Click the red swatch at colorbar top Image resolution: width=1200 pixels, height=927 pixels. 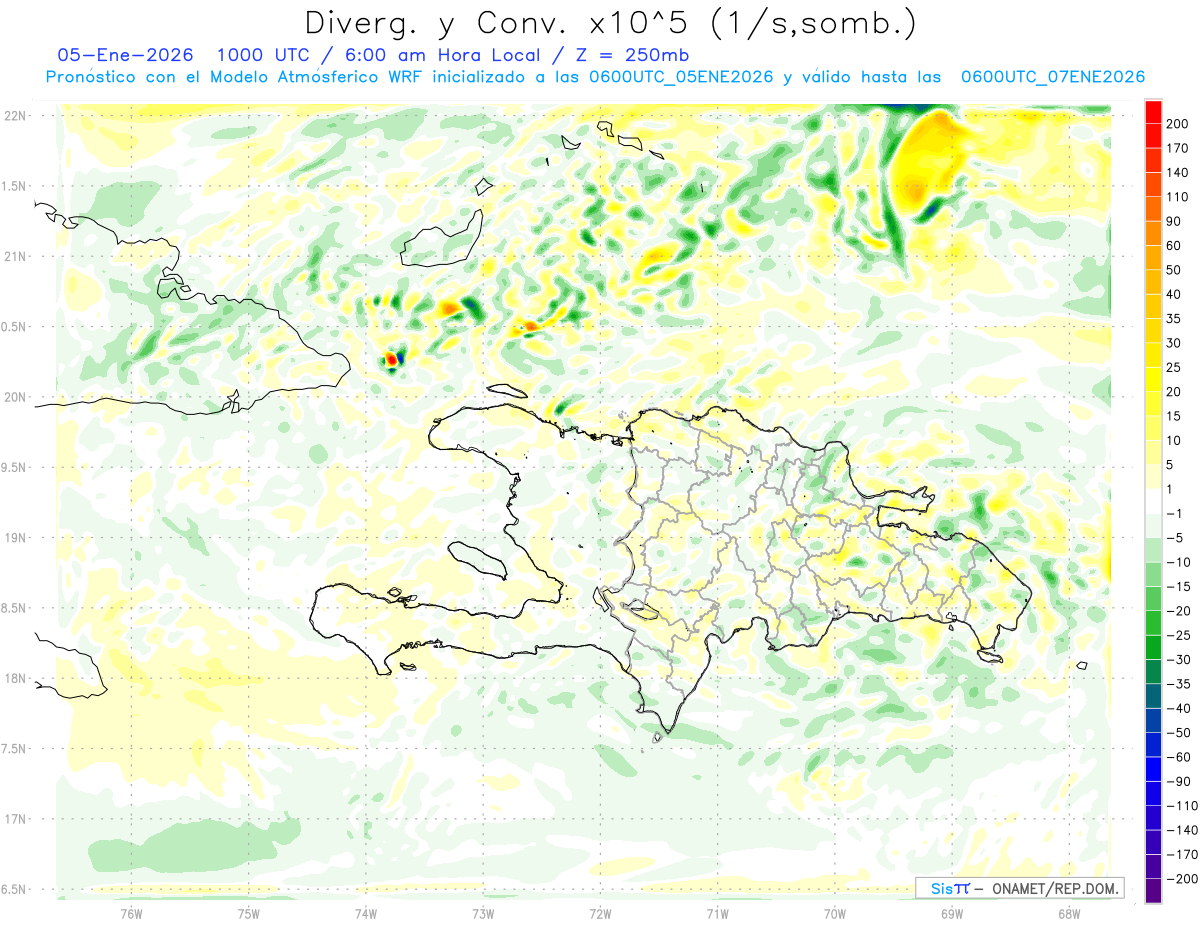click(1153, 113)
